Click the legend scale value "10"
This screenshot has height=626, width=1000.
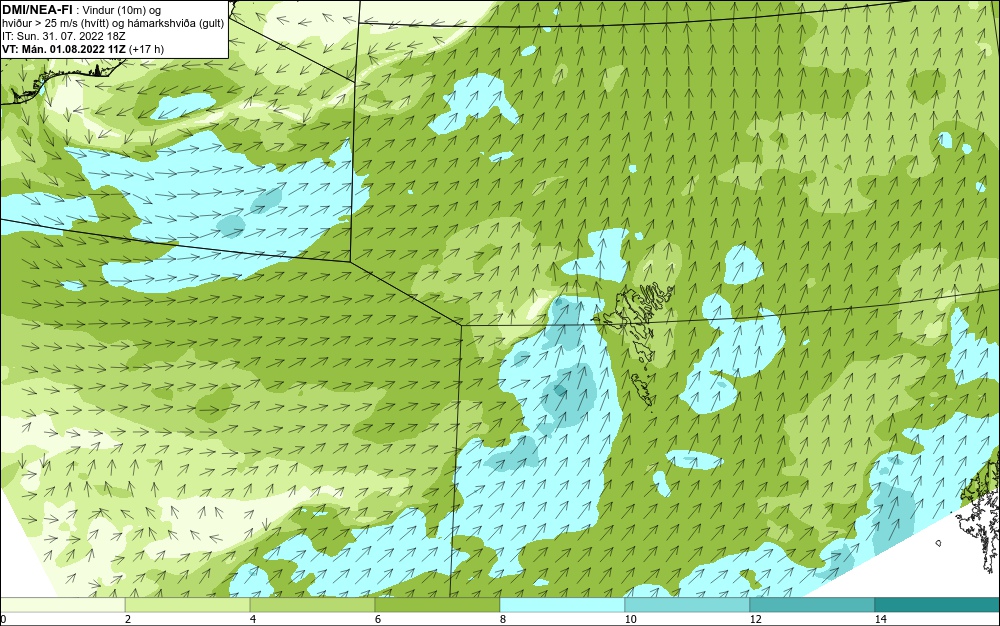pos(631,620)
